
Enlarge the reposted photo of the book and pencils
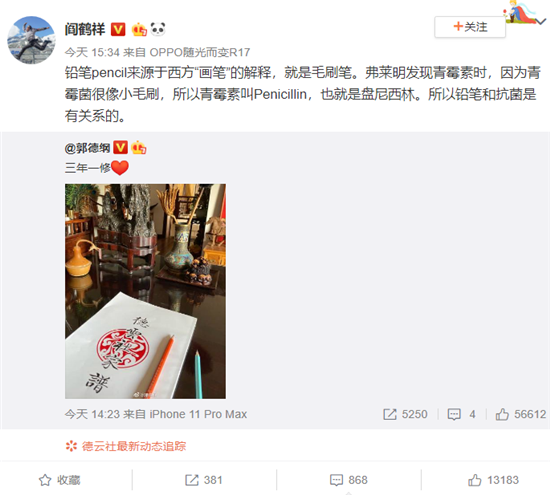pos(145,291)
